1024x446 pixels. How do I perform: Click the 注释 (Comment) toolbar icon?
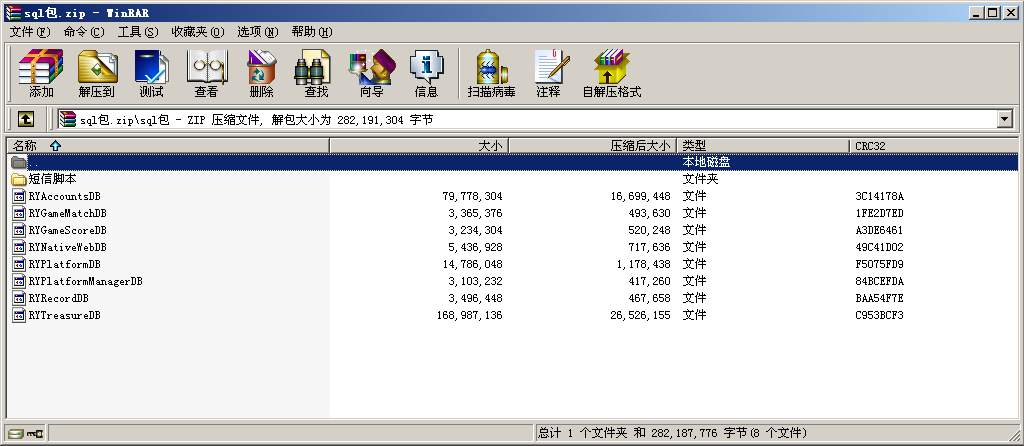[x=548, y=73]
